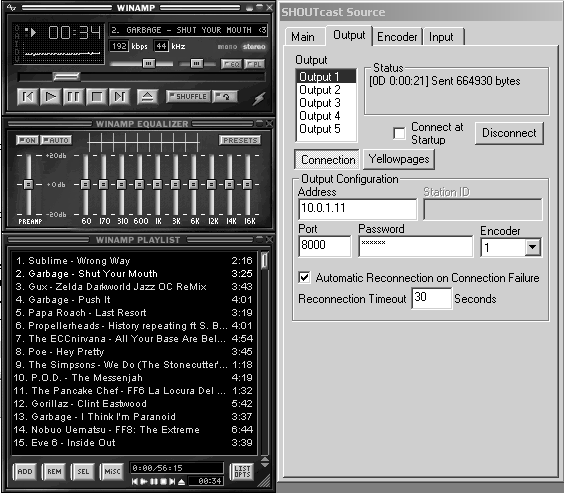564x493 pixels.
Task: Click the Winamp play button
Action: [x=50, y=96]
